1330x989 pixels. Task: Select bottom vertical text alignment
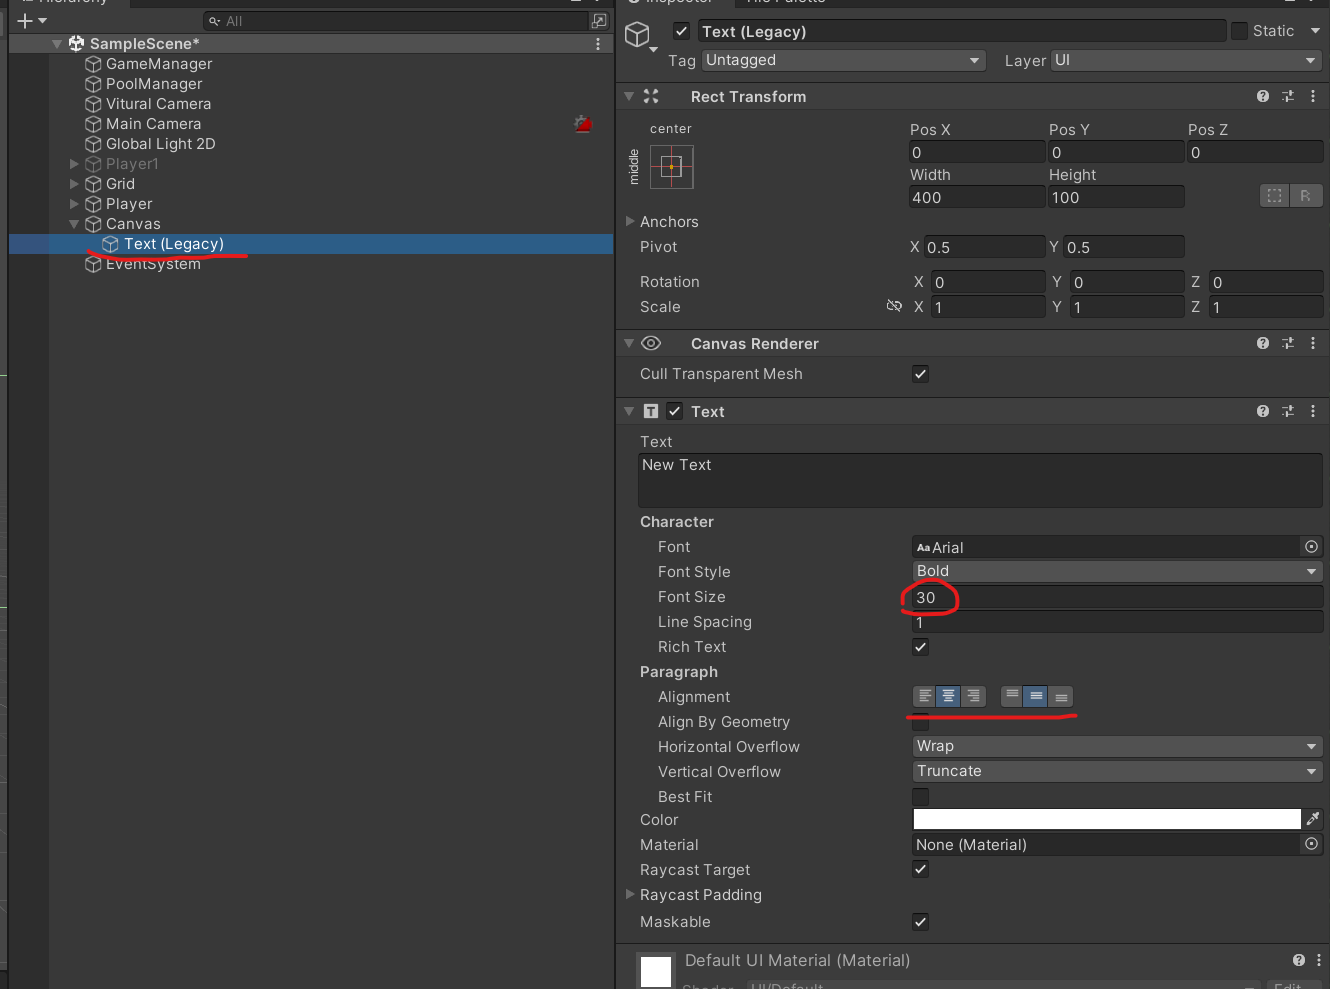[x=1061, y=696]
